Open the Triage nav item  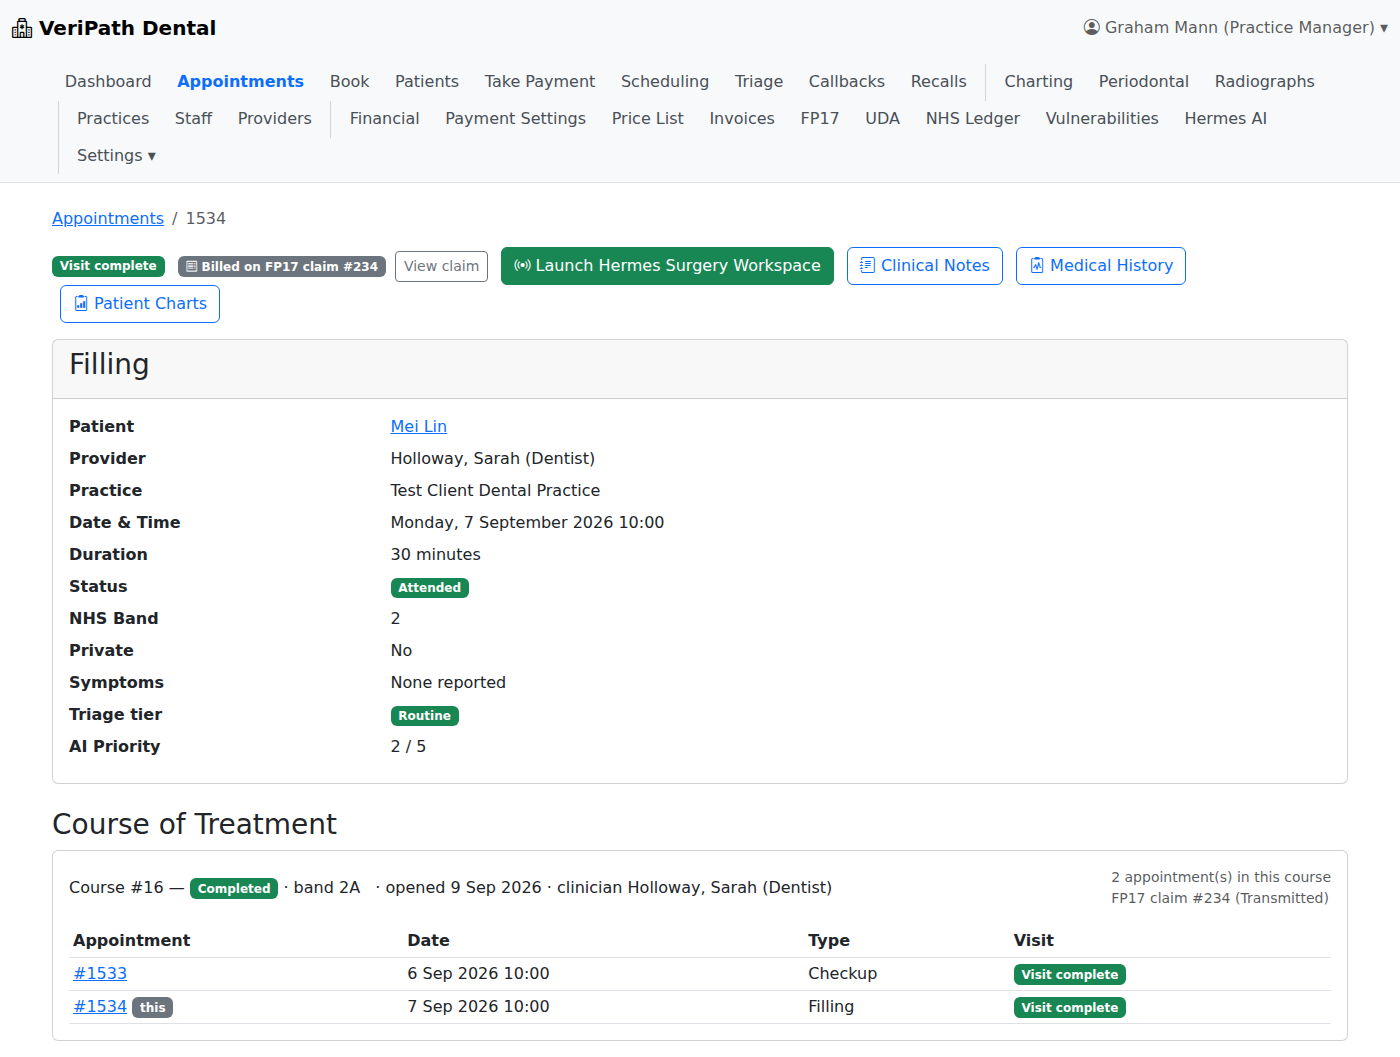759,81
